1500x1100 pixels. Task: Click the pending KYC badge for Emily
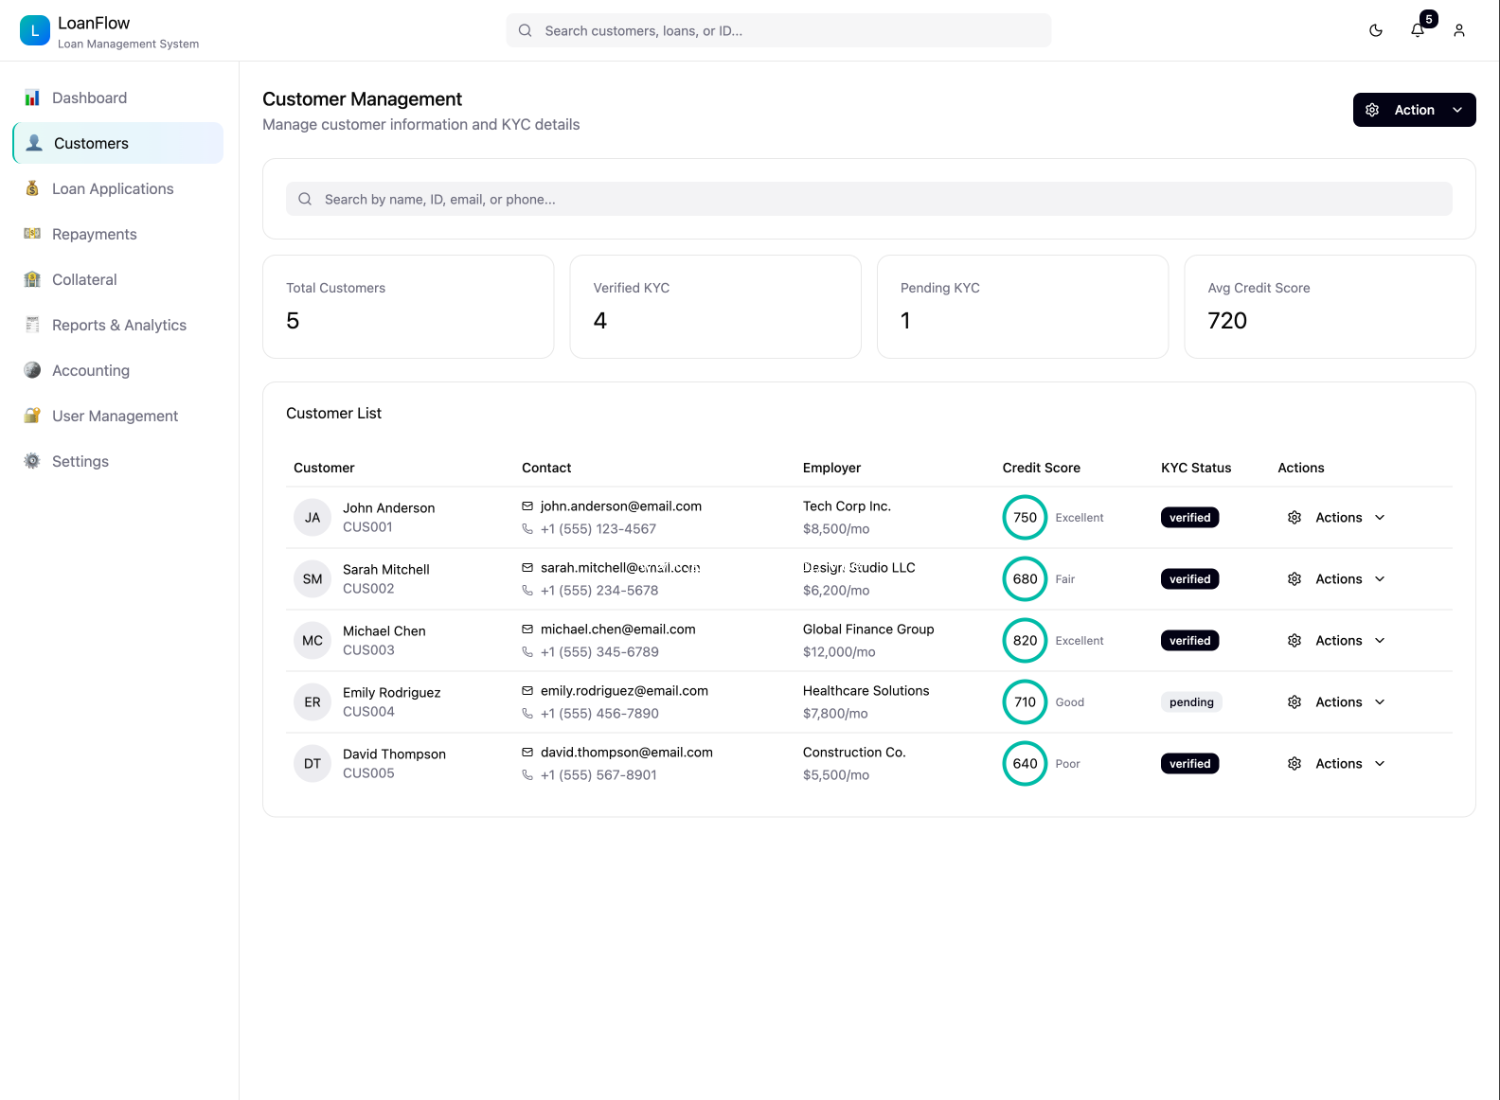(x=1191, y=702)
